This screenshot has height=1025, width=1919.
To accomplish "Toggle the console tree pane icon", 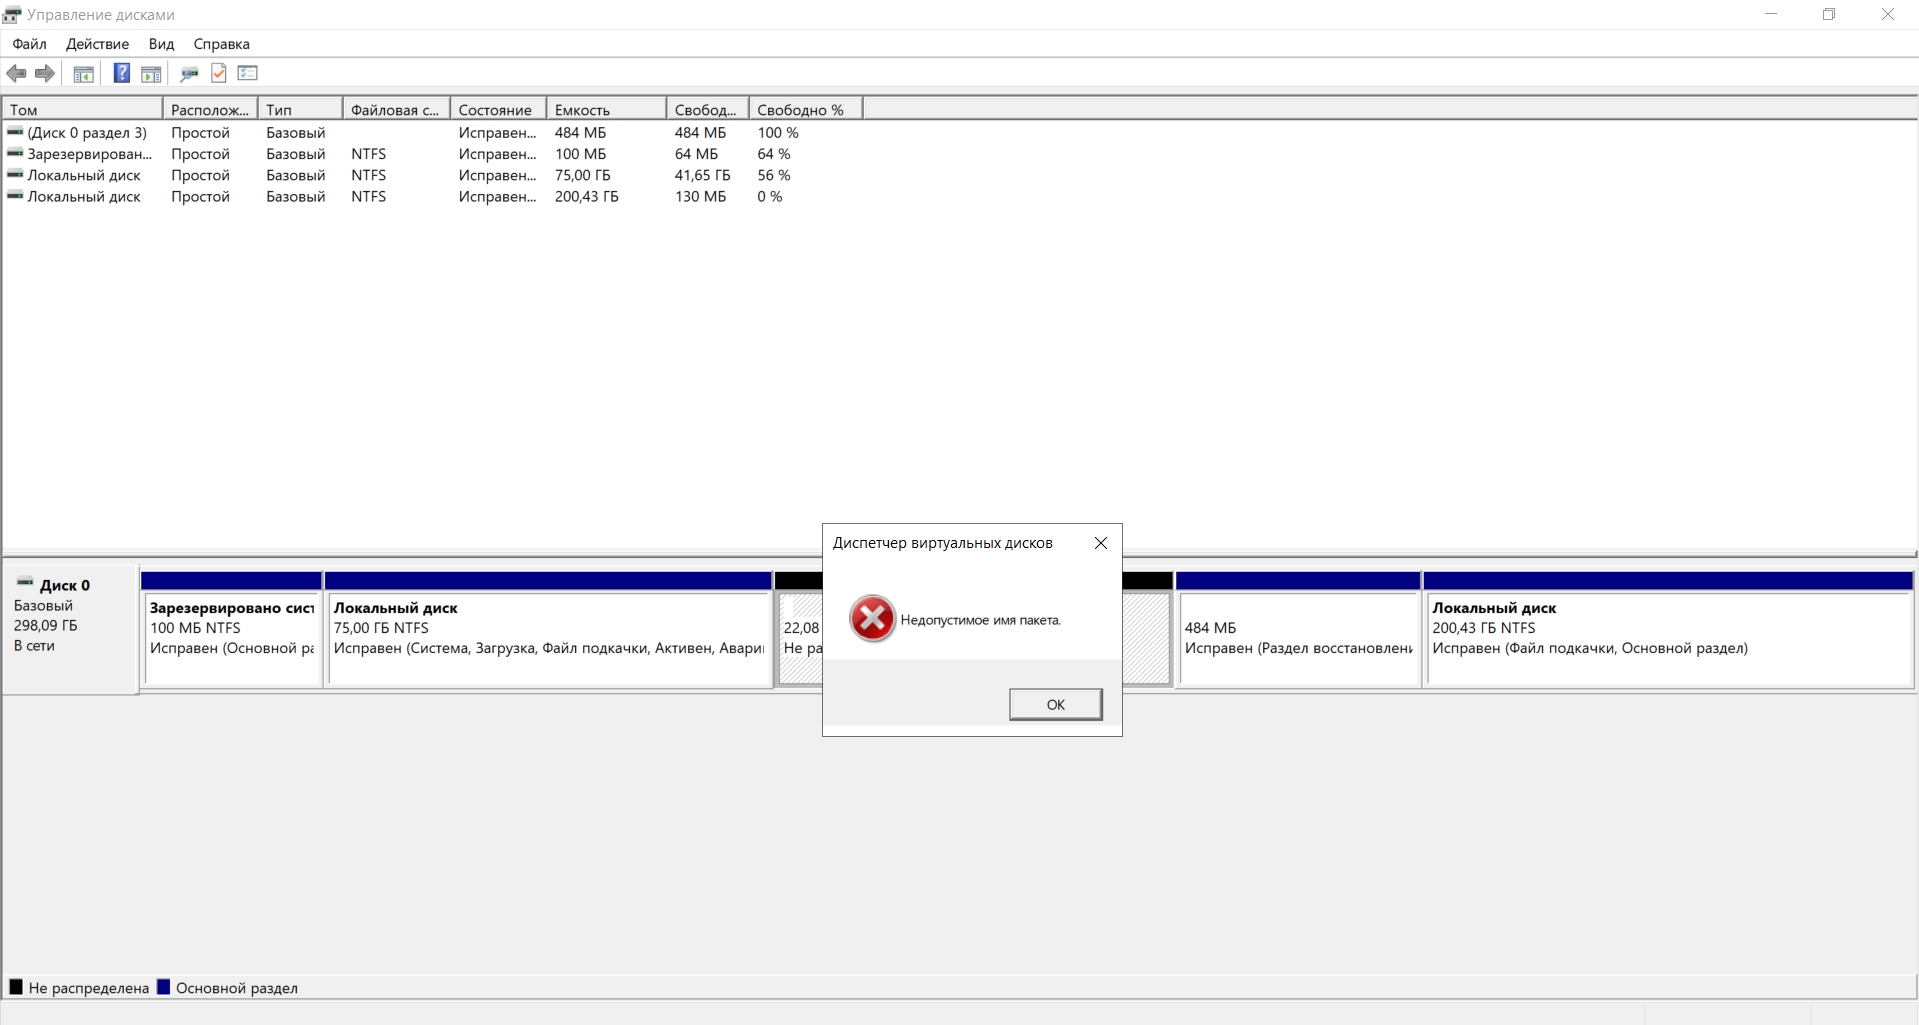I will pyautogui.click(x=84, y=73).
